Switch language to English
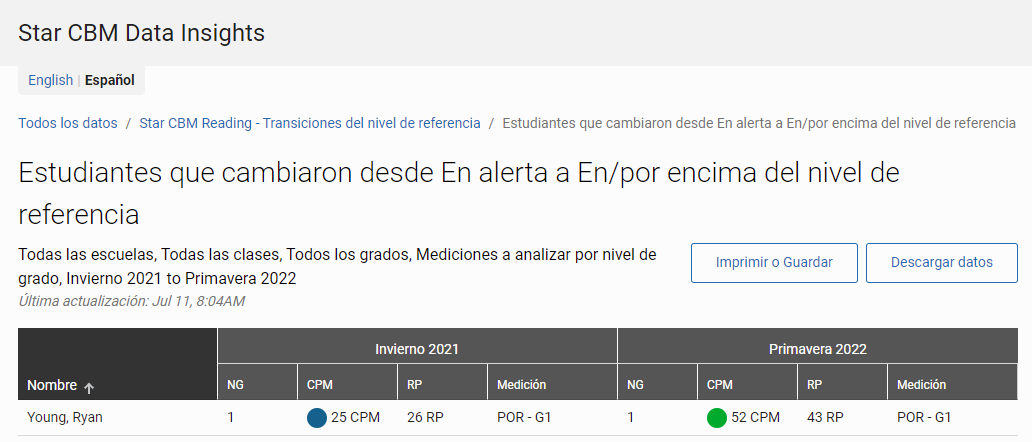The width and height of the screenshot is (1032, 442). click(50, 80)
